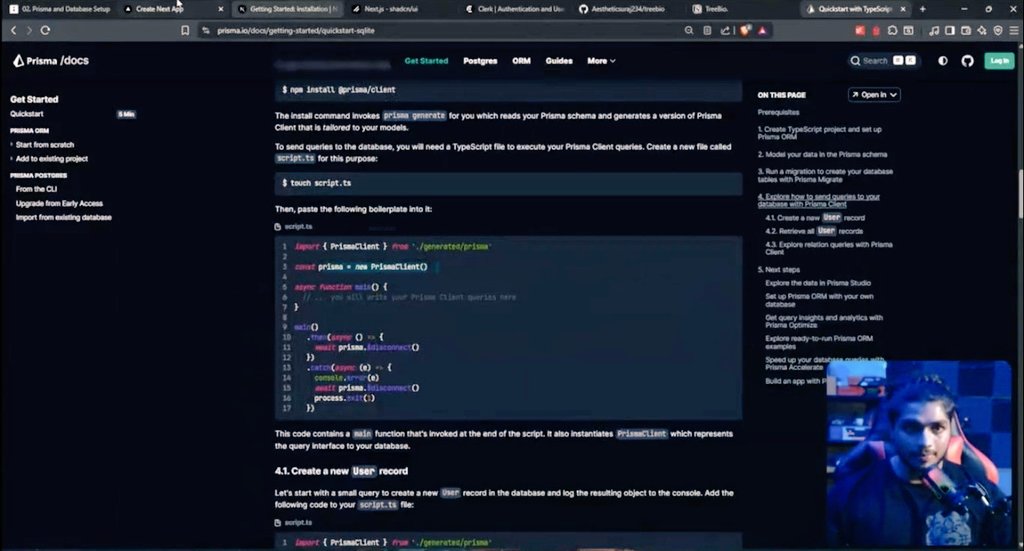The height and width of the screenshot is (551, 1024).
Task: Expand Add to existing project sidebar item
Action: coord(51,159)
